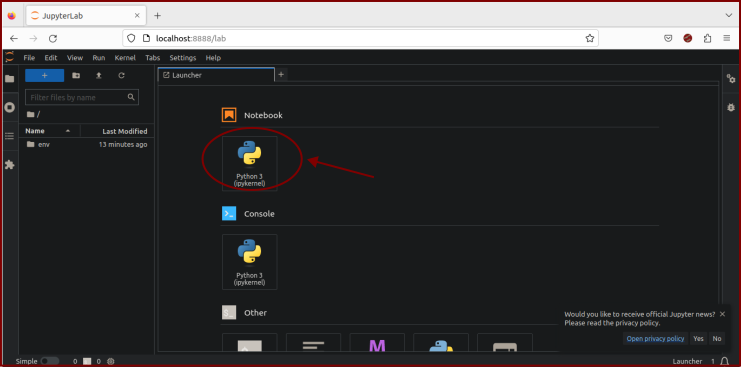Open the Debugger bug icon
The width and height of the screenshot is (741, 367).
(731, 108)
